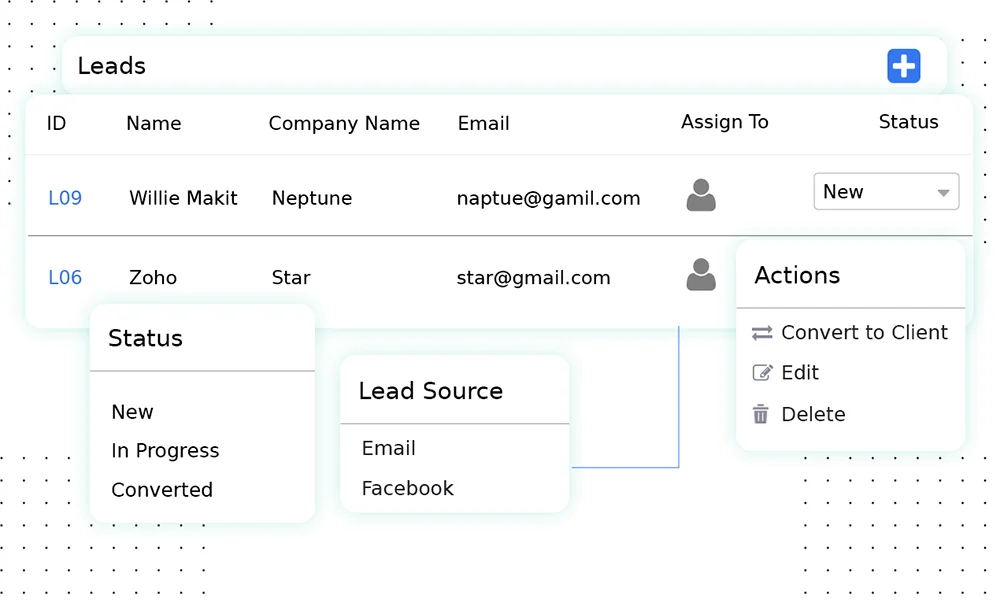Choose New in the Status popup

(x=132, y=412)
